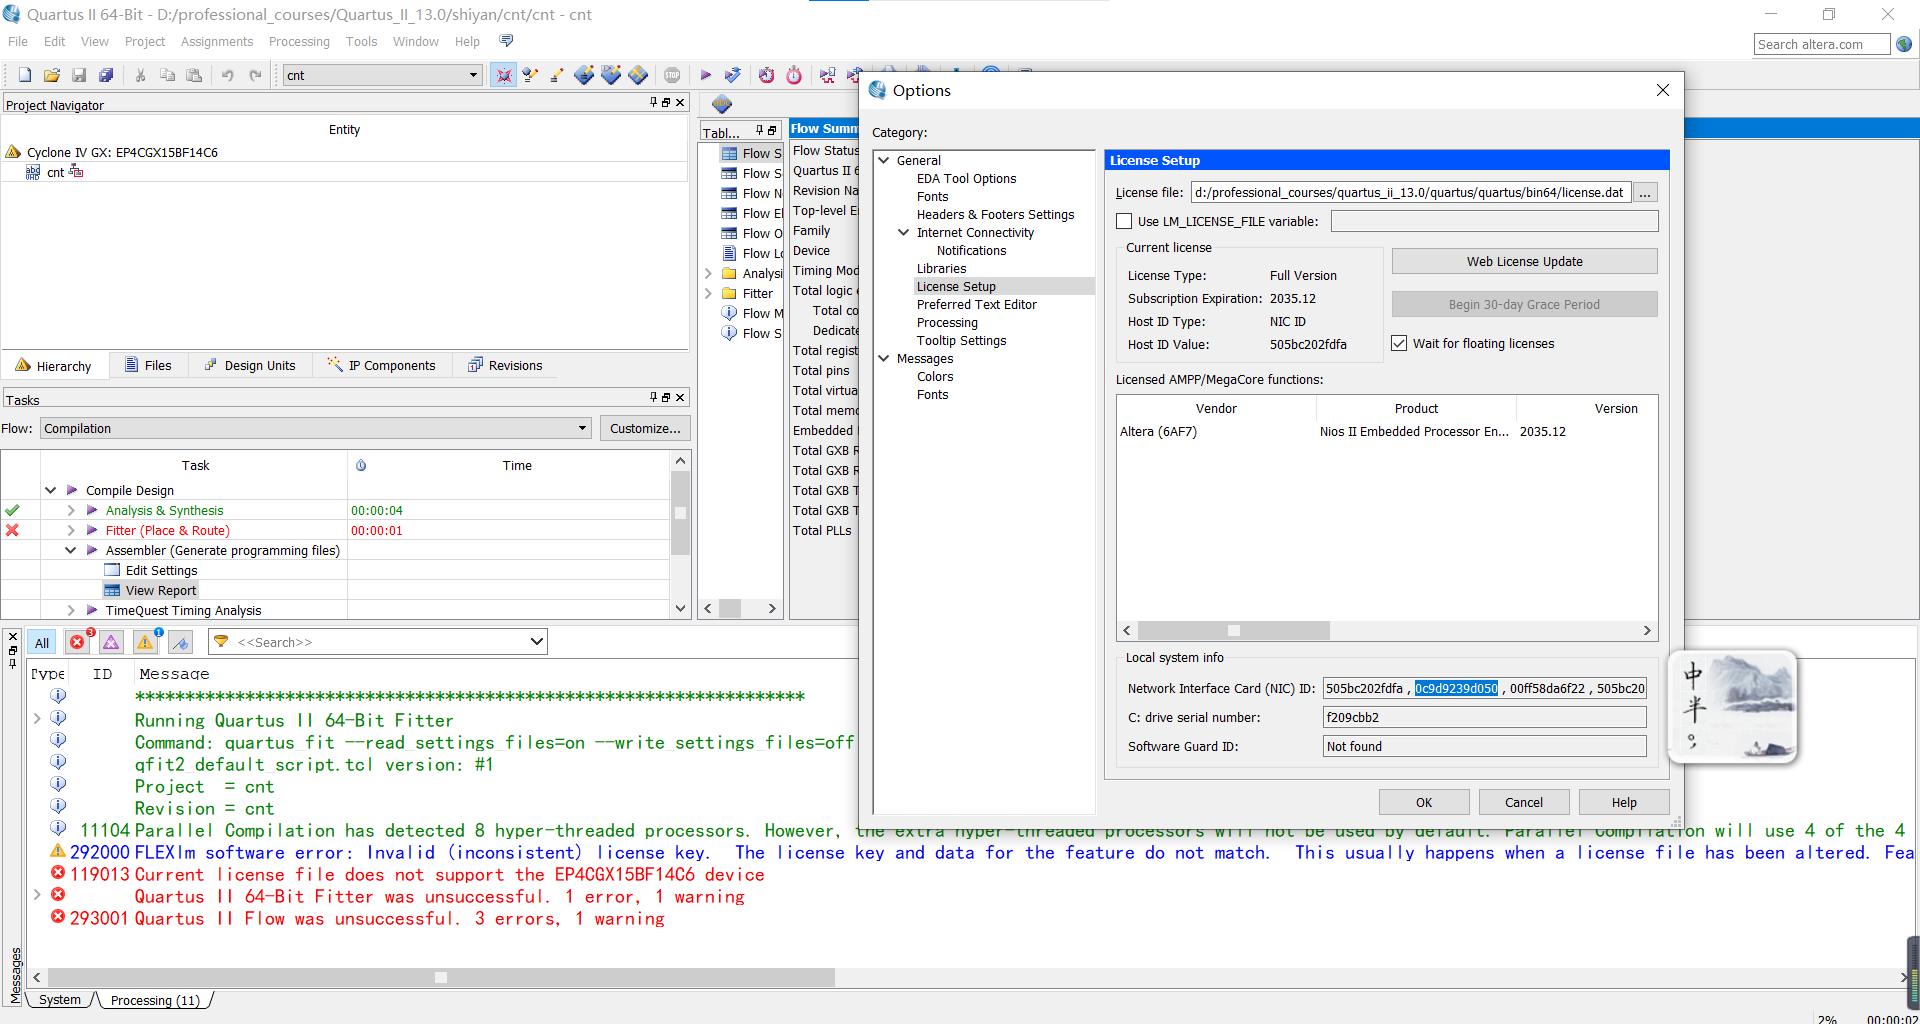Screen dimensions: 1920x1024
Task: Click the Paste toolbar icon
Action: pyautogui.click(x=194, y=74)
